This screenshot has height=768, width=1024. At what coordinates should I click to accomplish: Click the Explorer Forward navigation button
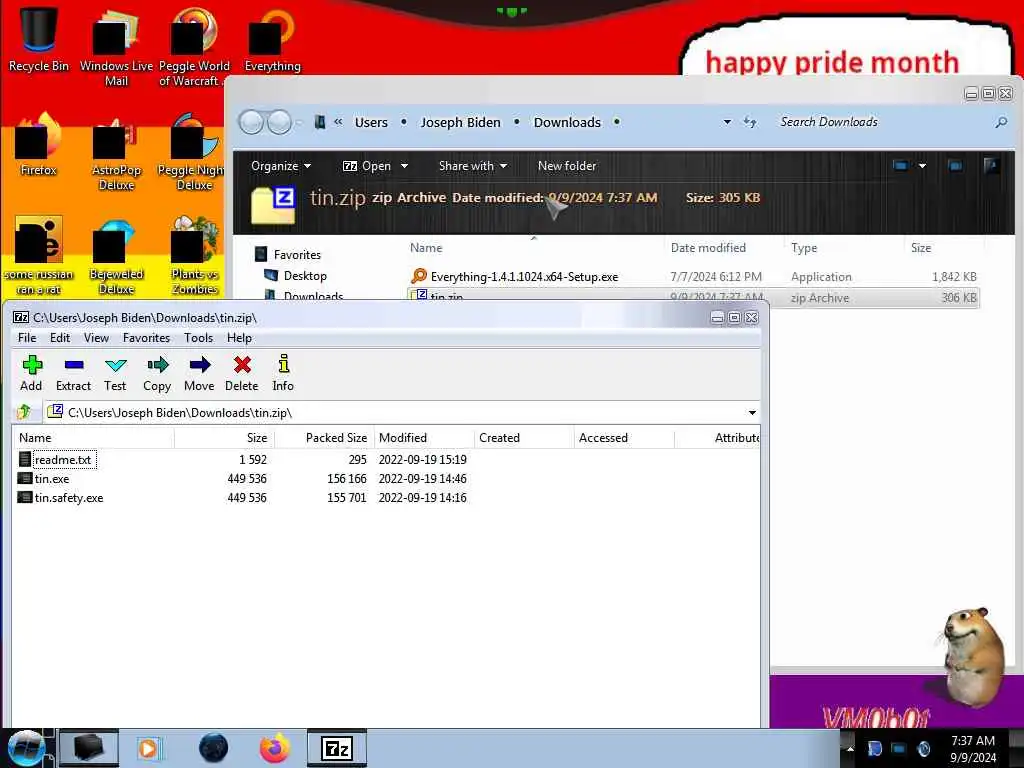click(280, 122)
